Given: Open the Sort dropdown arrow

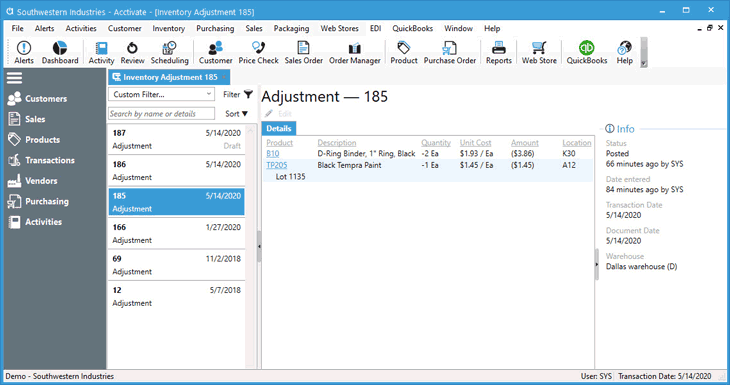Looking at the screenshot, I should click(x=245, y=114).
